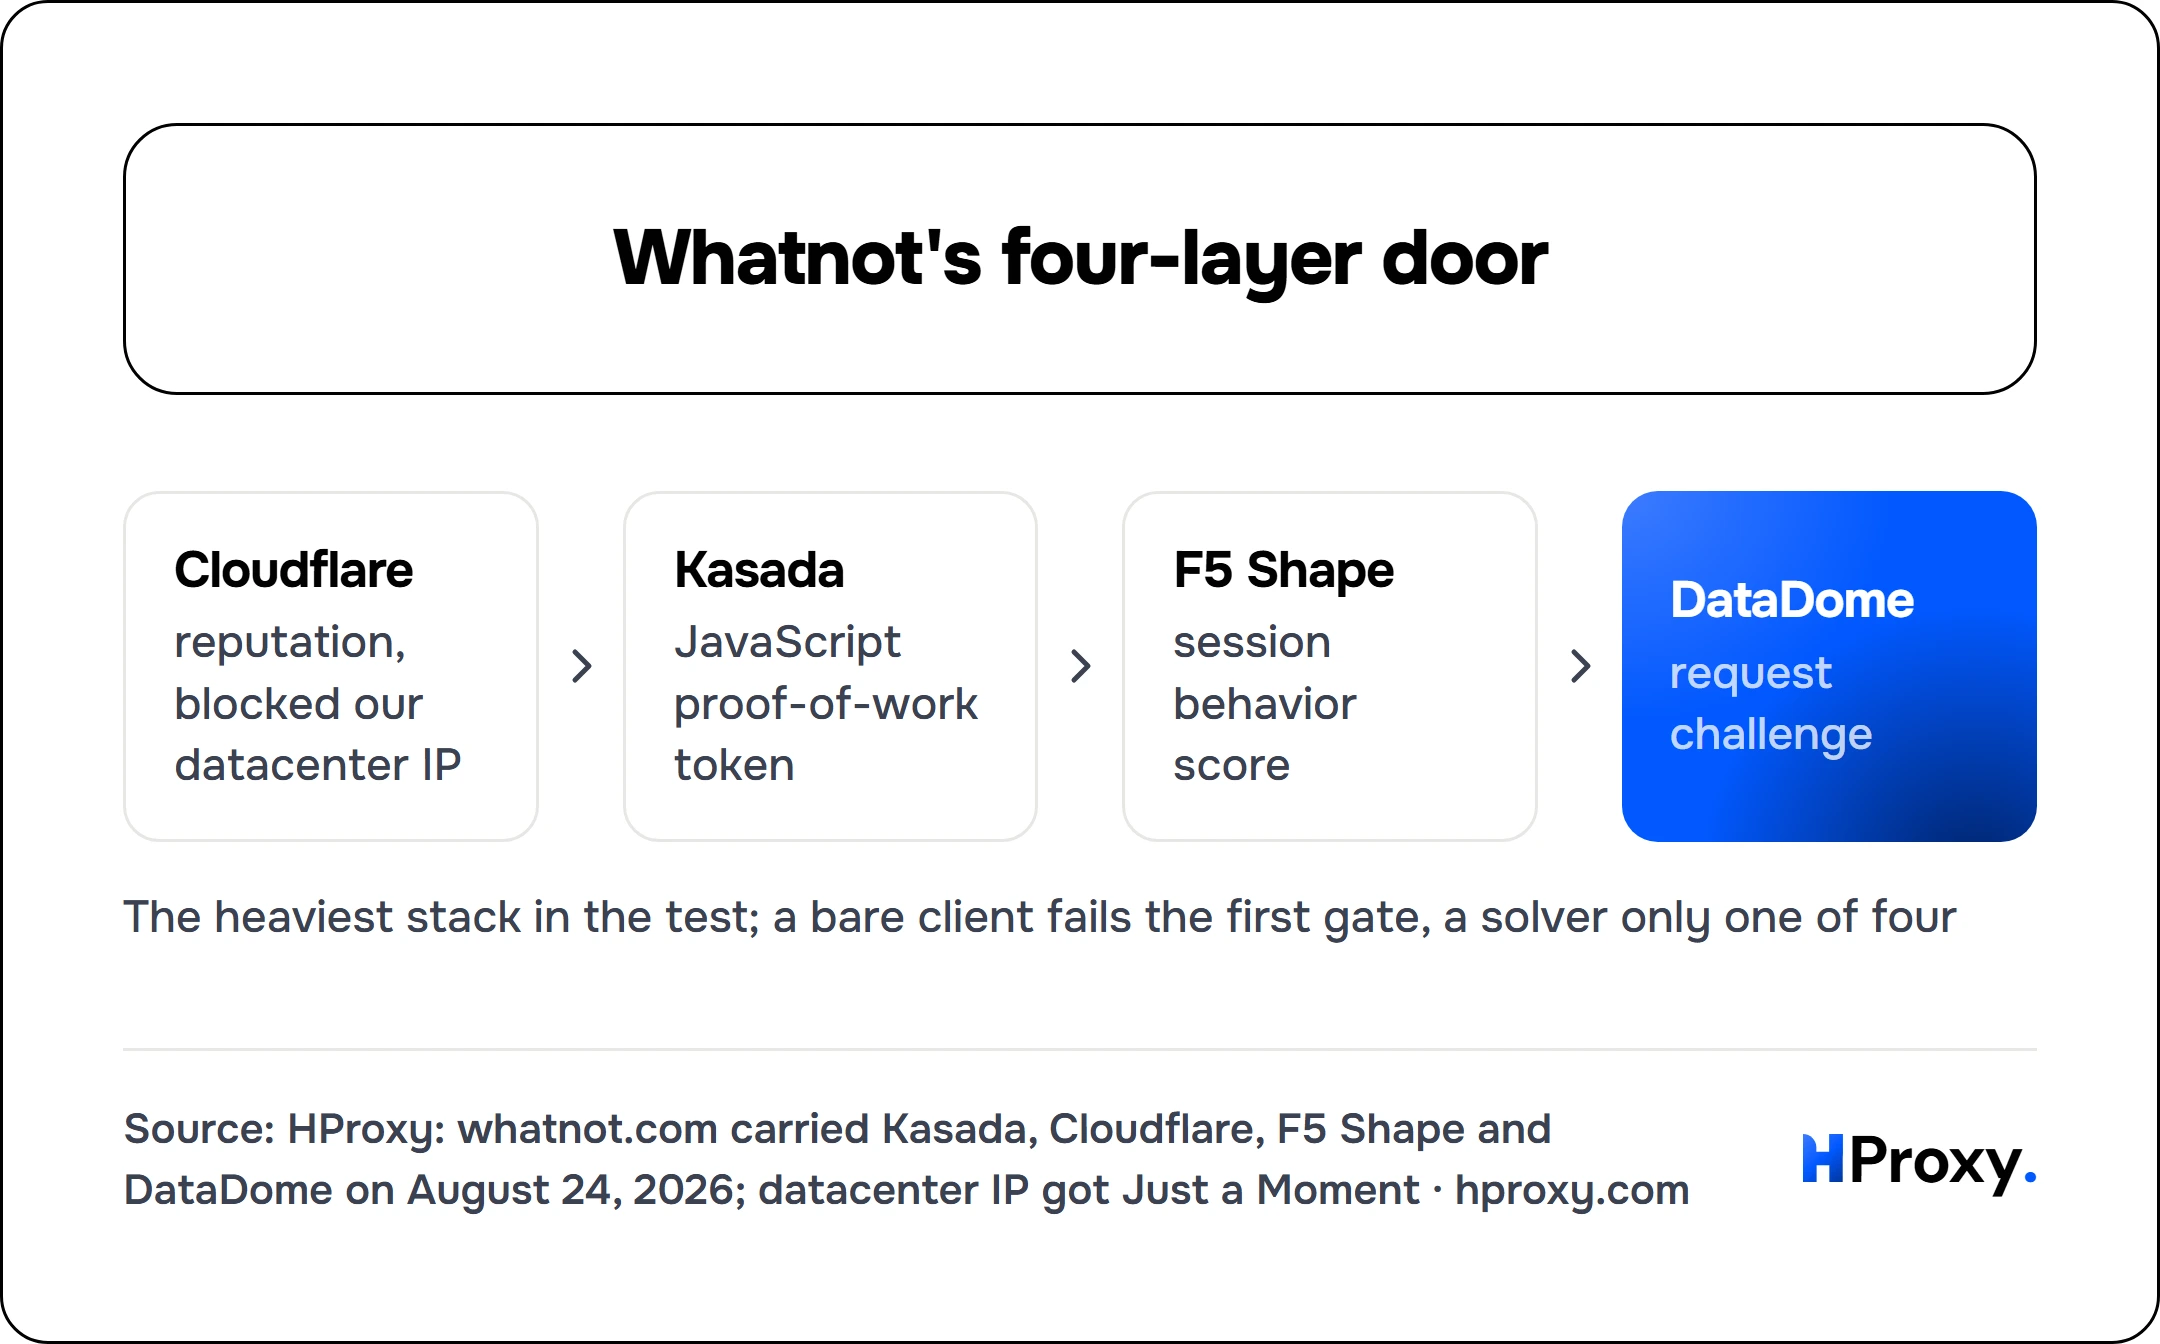Click the chevron before the DataDome card

[1580, 666]
